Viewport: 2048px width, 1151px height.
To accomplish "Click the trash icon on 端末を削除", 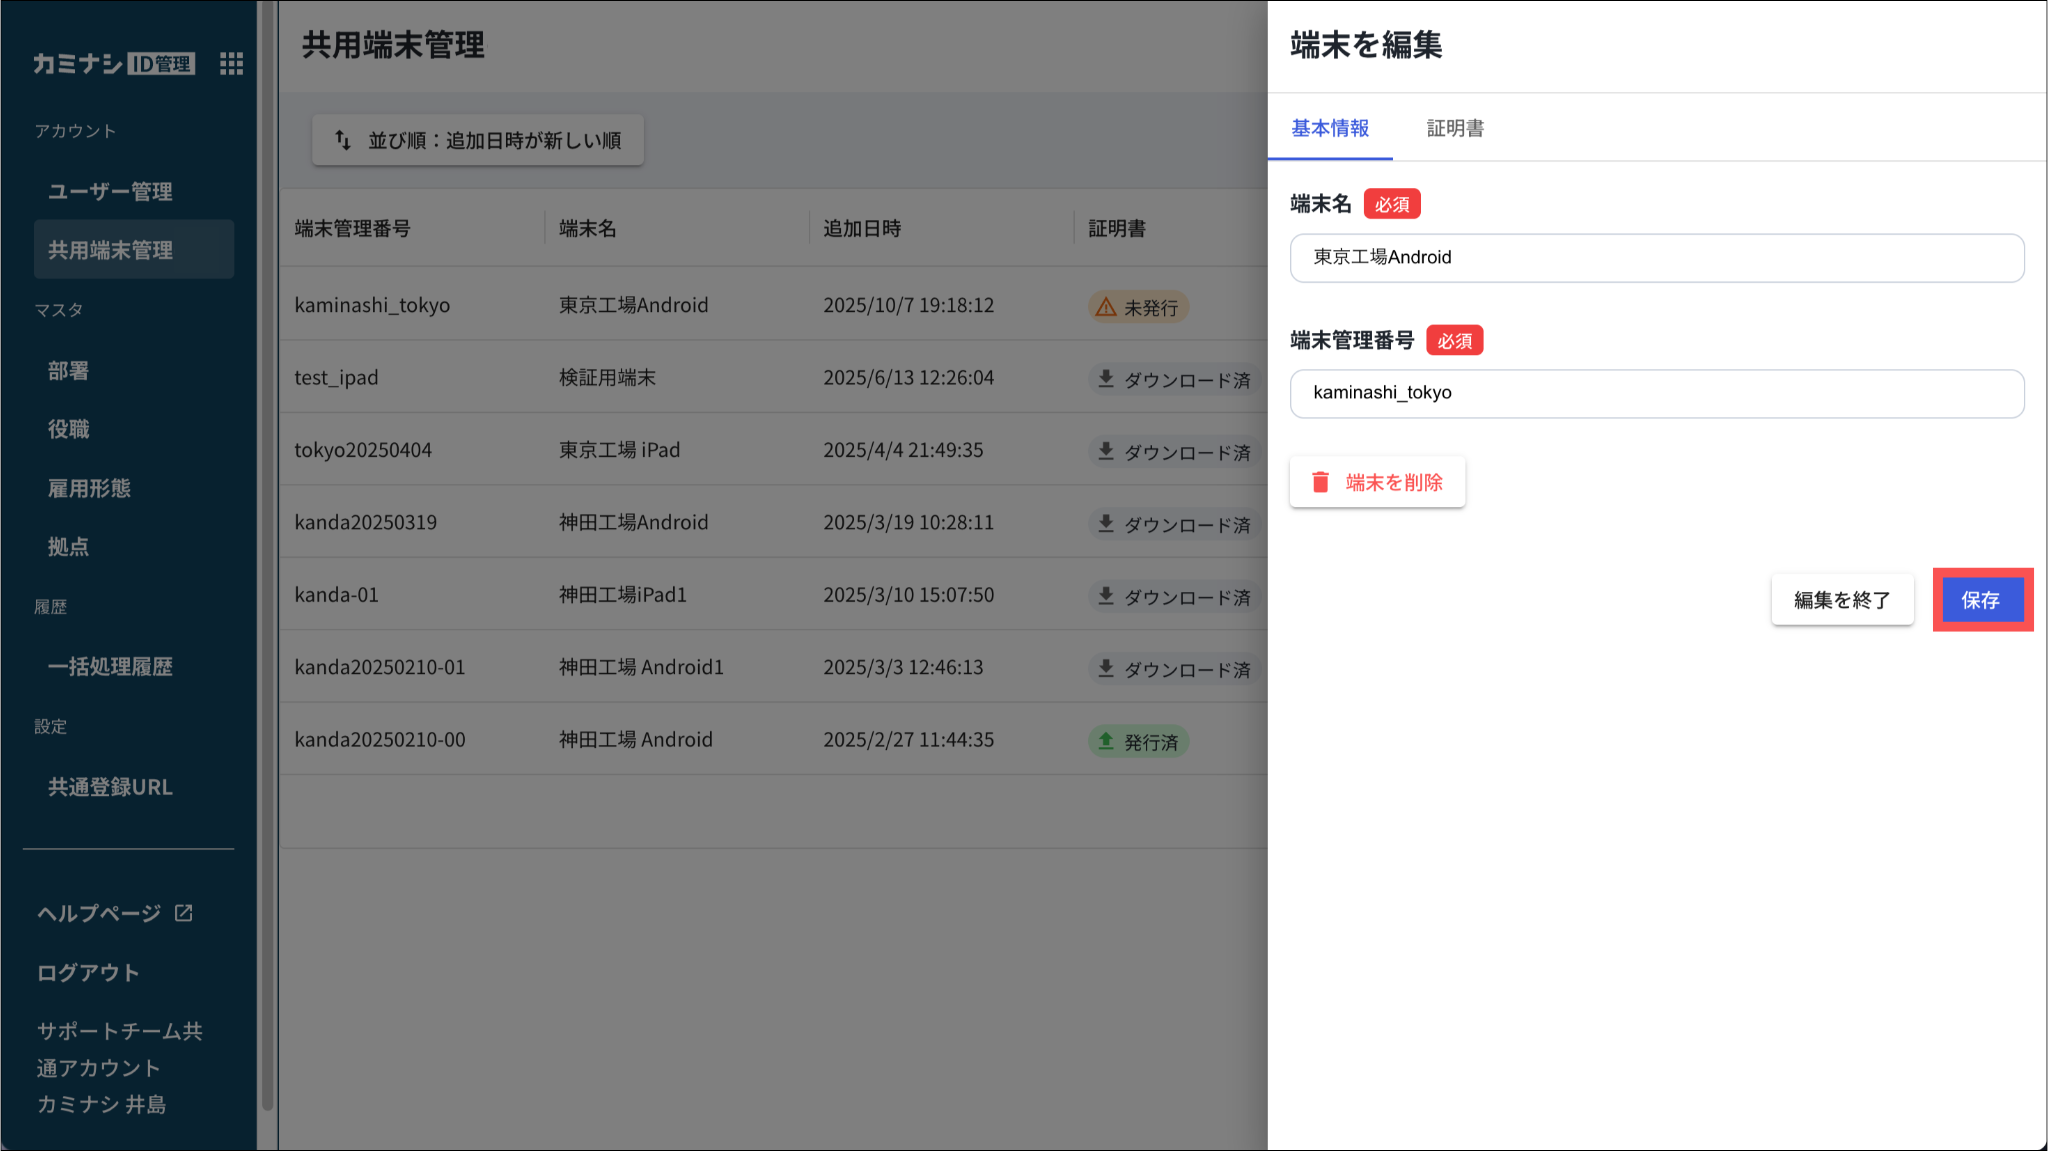I will pyautogui.click(x=1320, y=483).
